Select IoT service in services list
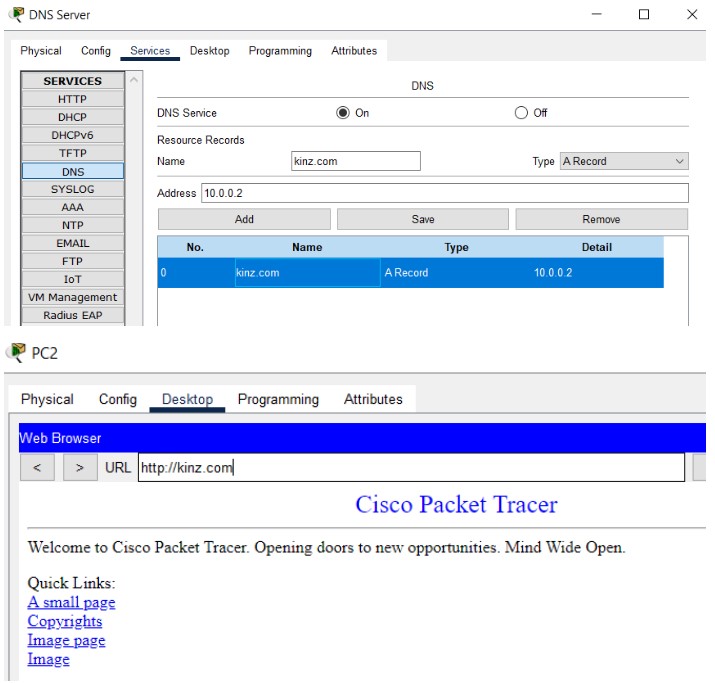 point(73,279)
